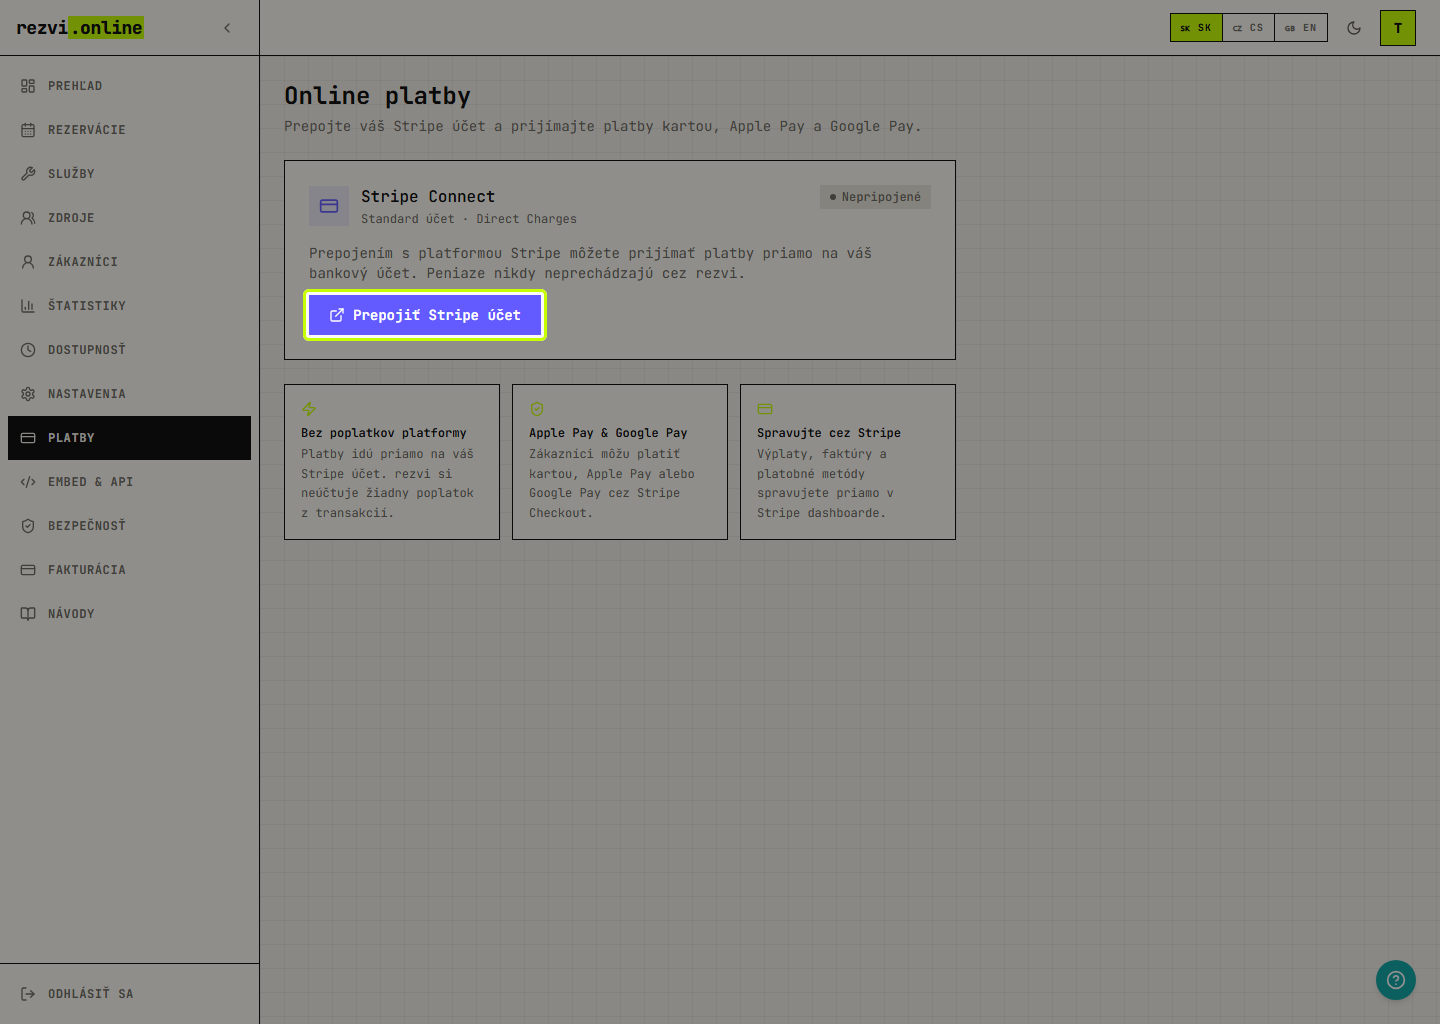
Task: Open Zákazníci in the sidebar
Action: pyautogui.click(x=129, y=262)
